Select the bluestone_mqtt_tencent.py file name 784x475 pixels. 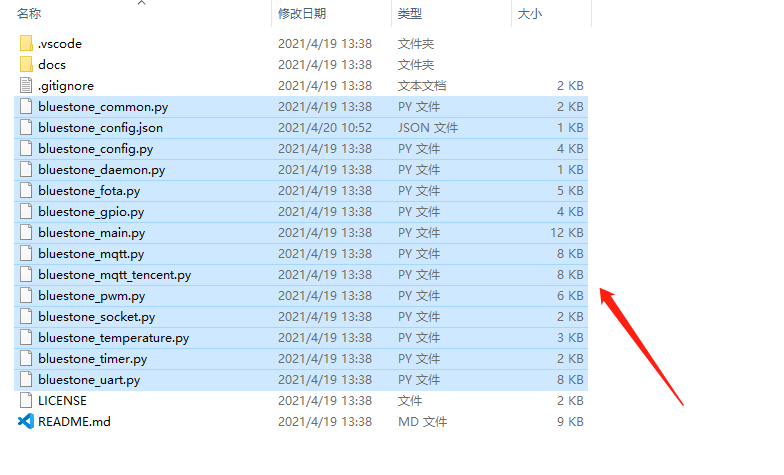114,275
